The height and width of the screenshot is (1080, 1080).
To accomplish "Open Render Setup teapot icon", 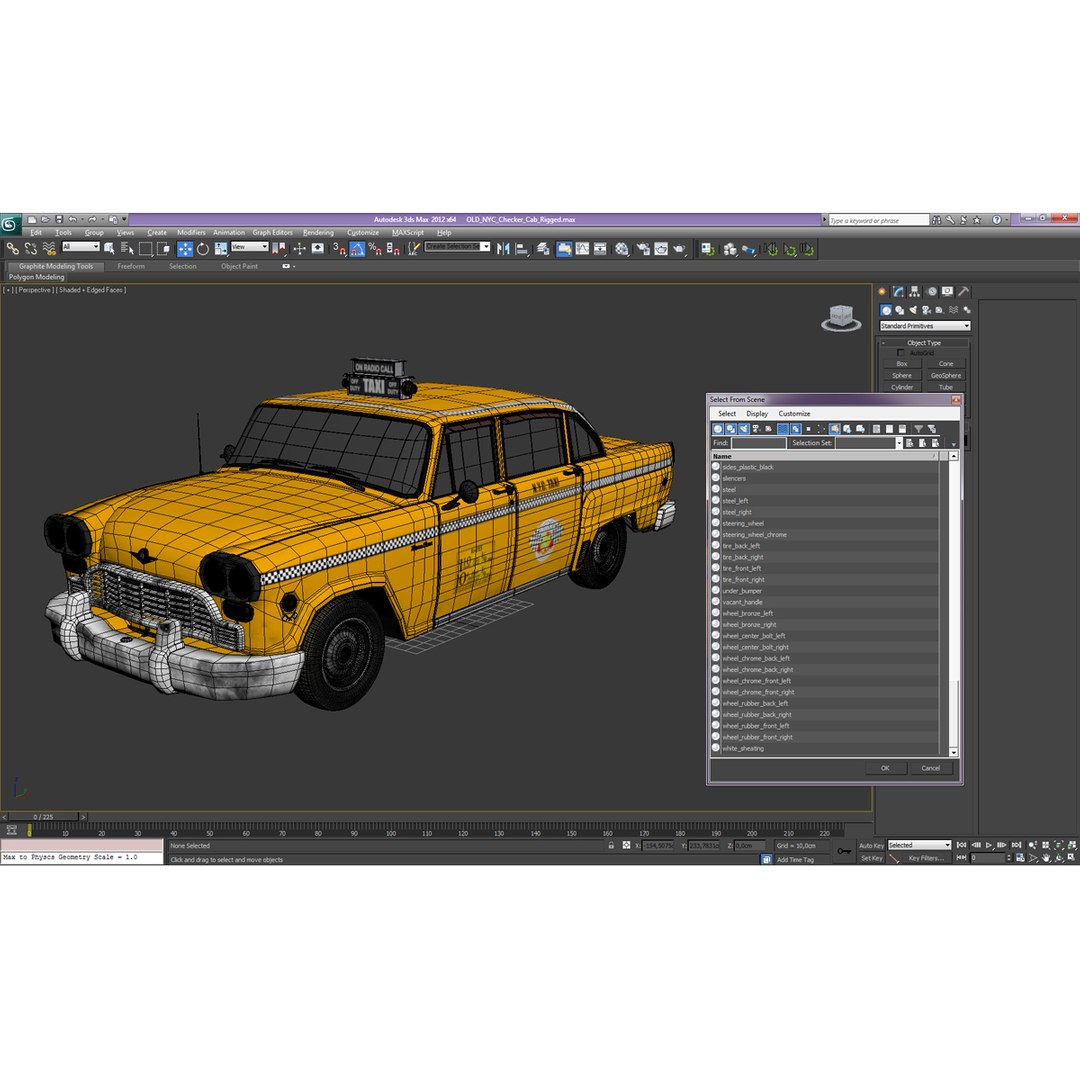I will pos(643,249).
